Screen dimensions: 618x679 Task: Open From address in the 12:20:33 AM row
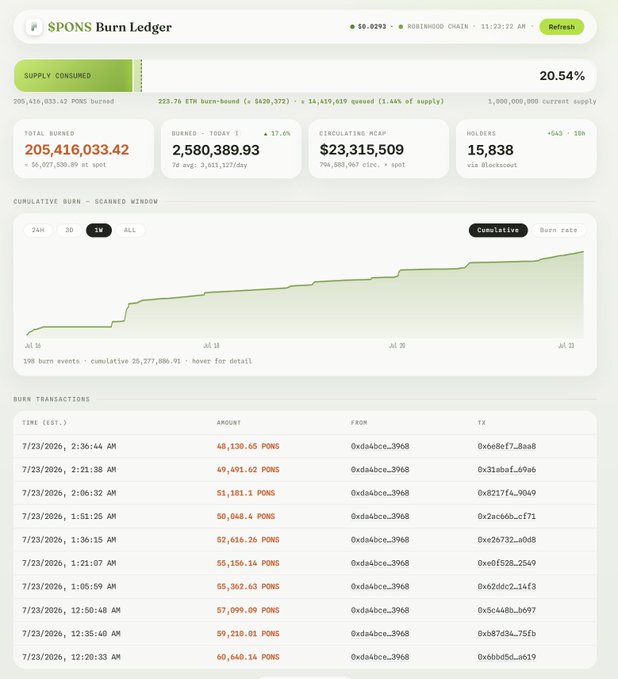pyautogui.click(x=380, y=657)
